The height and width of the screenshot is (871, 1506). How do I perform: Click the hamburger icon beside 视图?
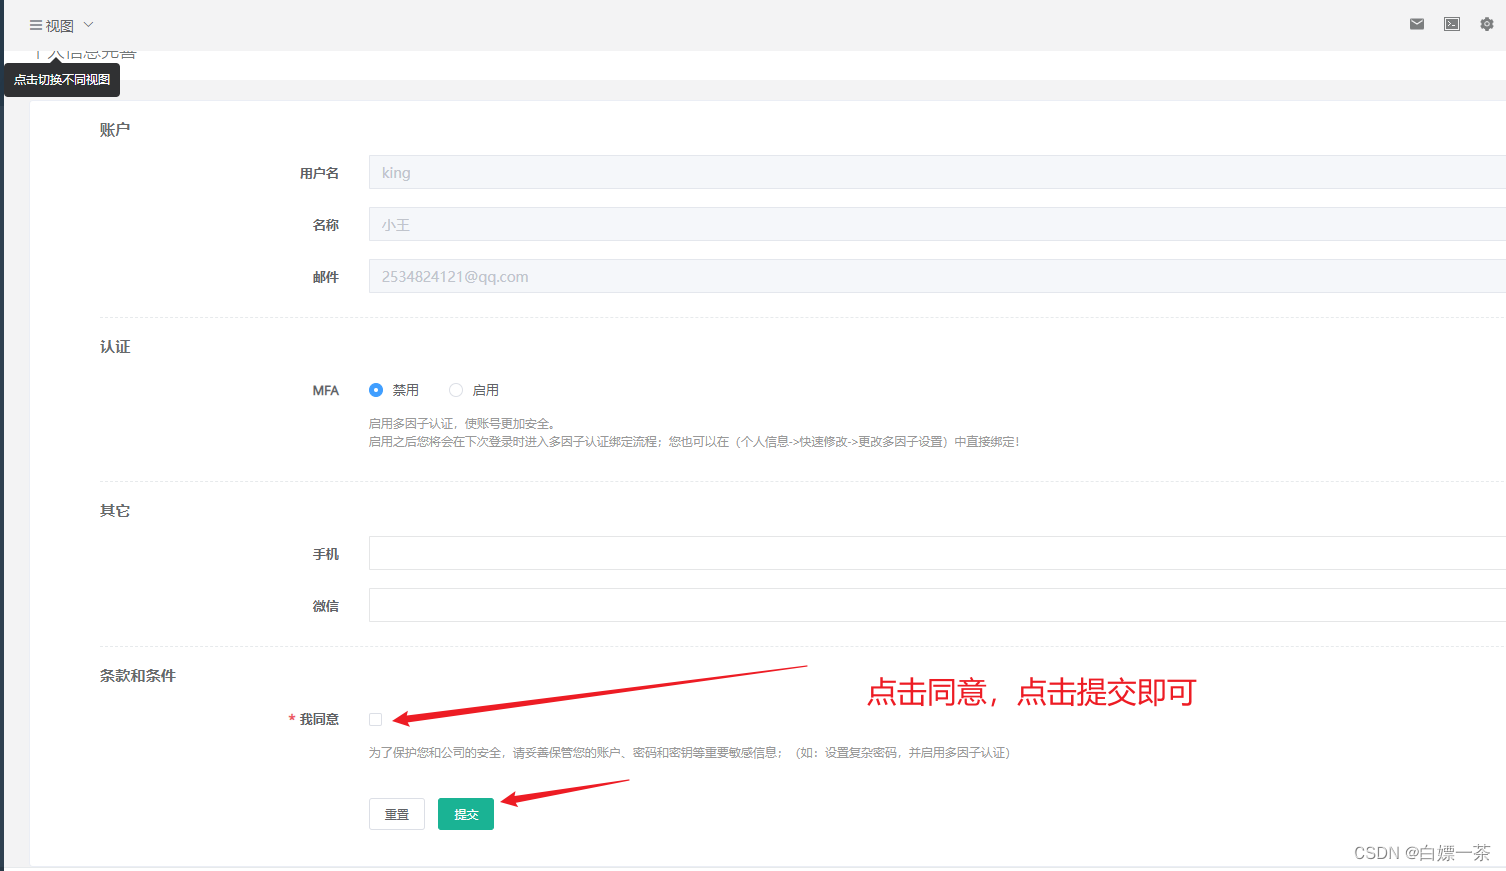[x=36, y=25]
